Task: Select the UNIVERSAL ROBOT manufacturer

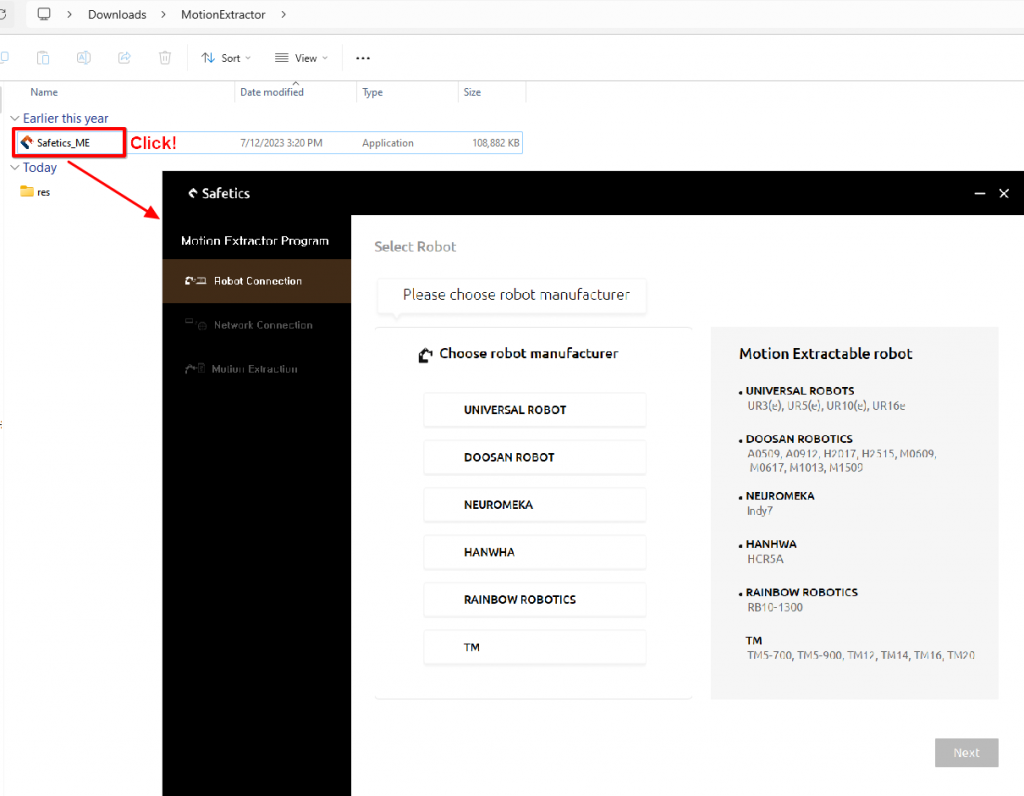Action: click(534, 409)
